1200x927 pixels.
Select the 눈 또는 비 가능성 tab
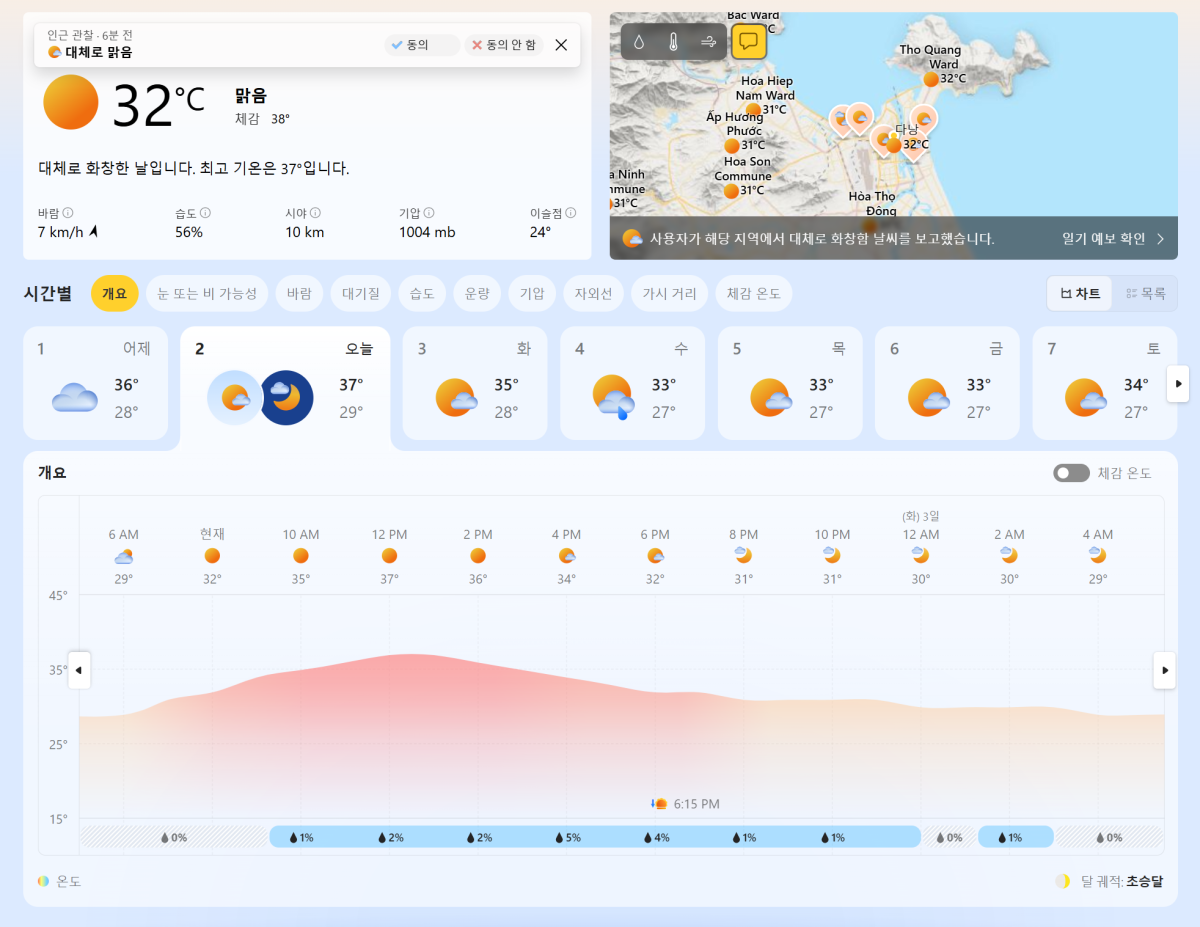click(x=207, y=293)
